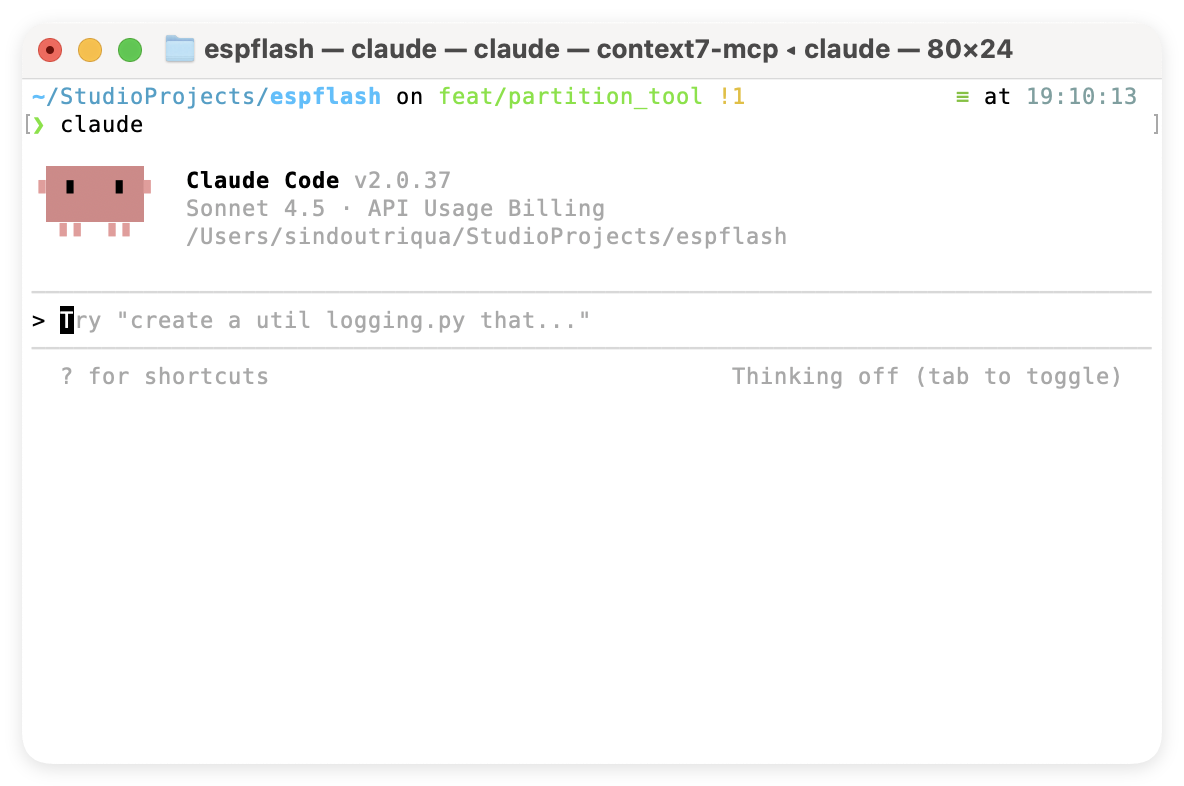Click the v2.0.37 version label
The image size is (1184, 786).
pos(402,181)
